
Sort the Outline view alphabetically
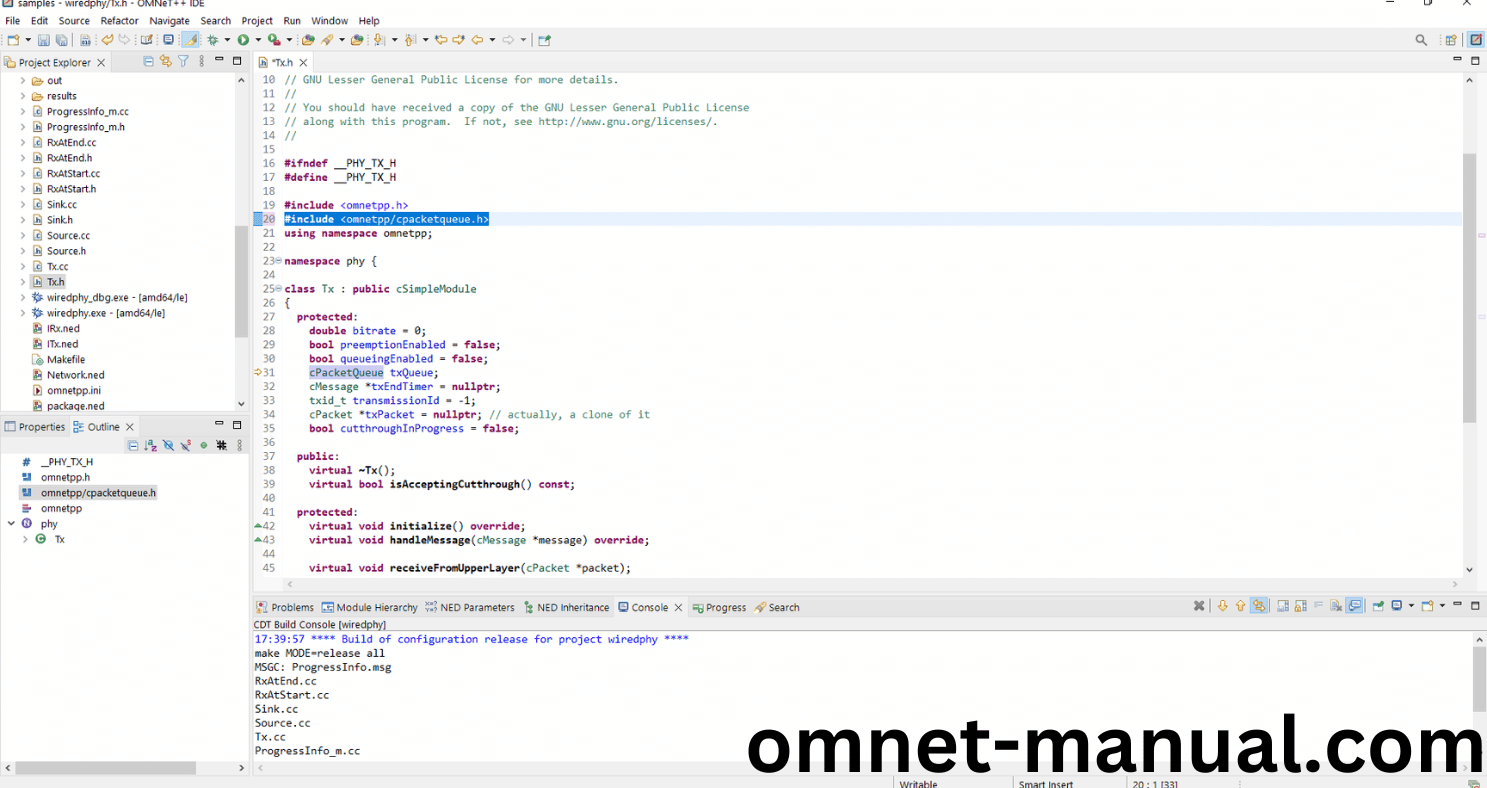pos(150,445)
